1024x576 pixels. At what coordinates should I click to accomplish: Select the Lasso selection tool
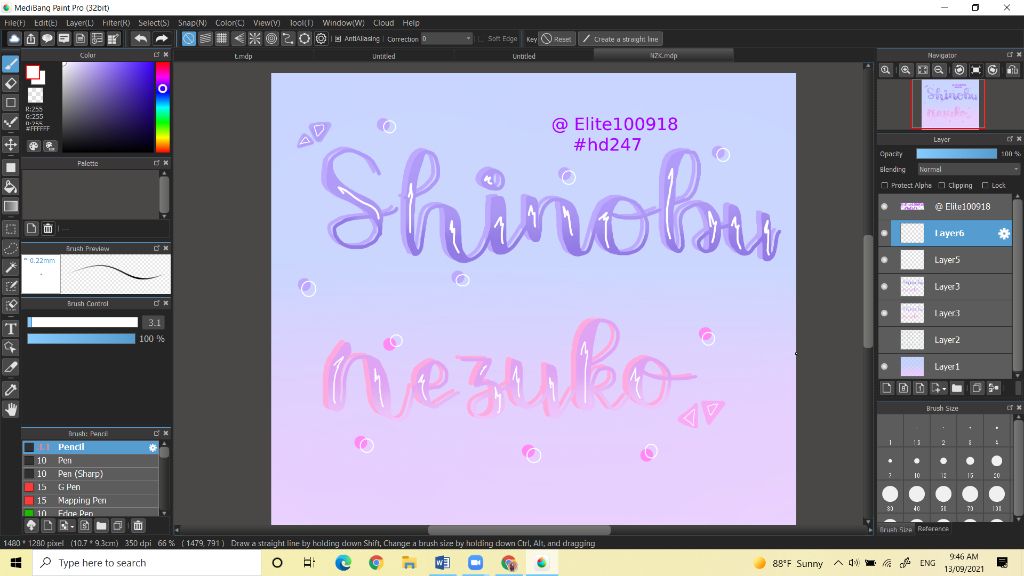click(x=10, y=248)
